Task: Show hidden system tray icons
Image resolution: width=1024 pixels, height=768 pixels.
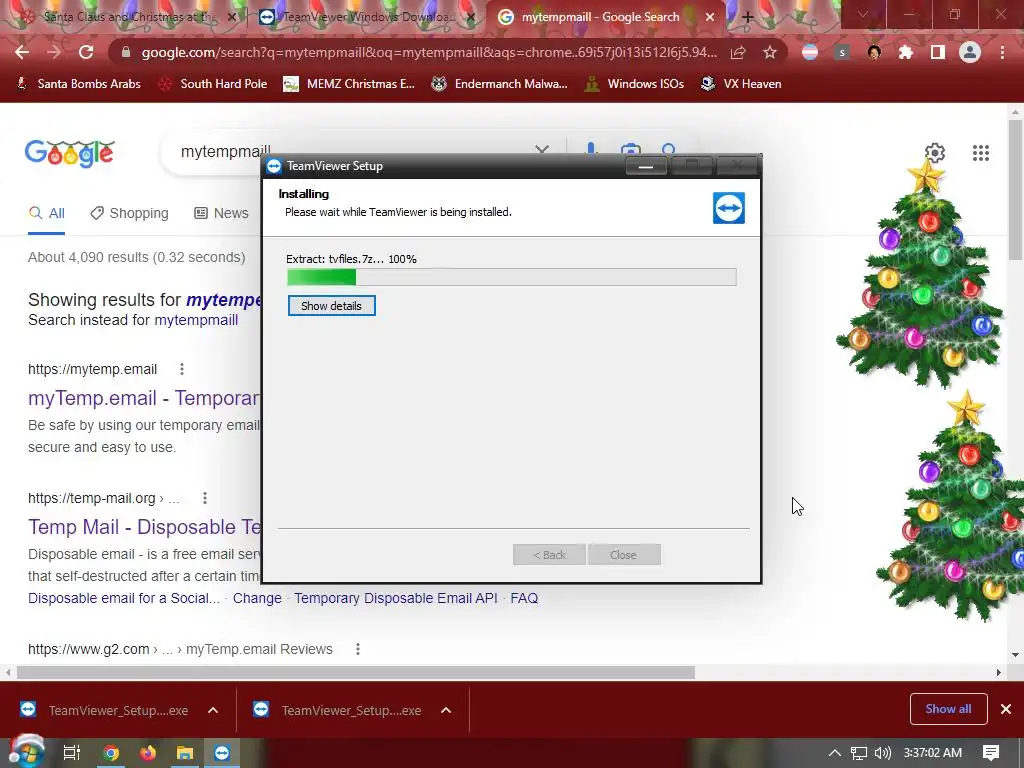Action: (x=835, y=753)
